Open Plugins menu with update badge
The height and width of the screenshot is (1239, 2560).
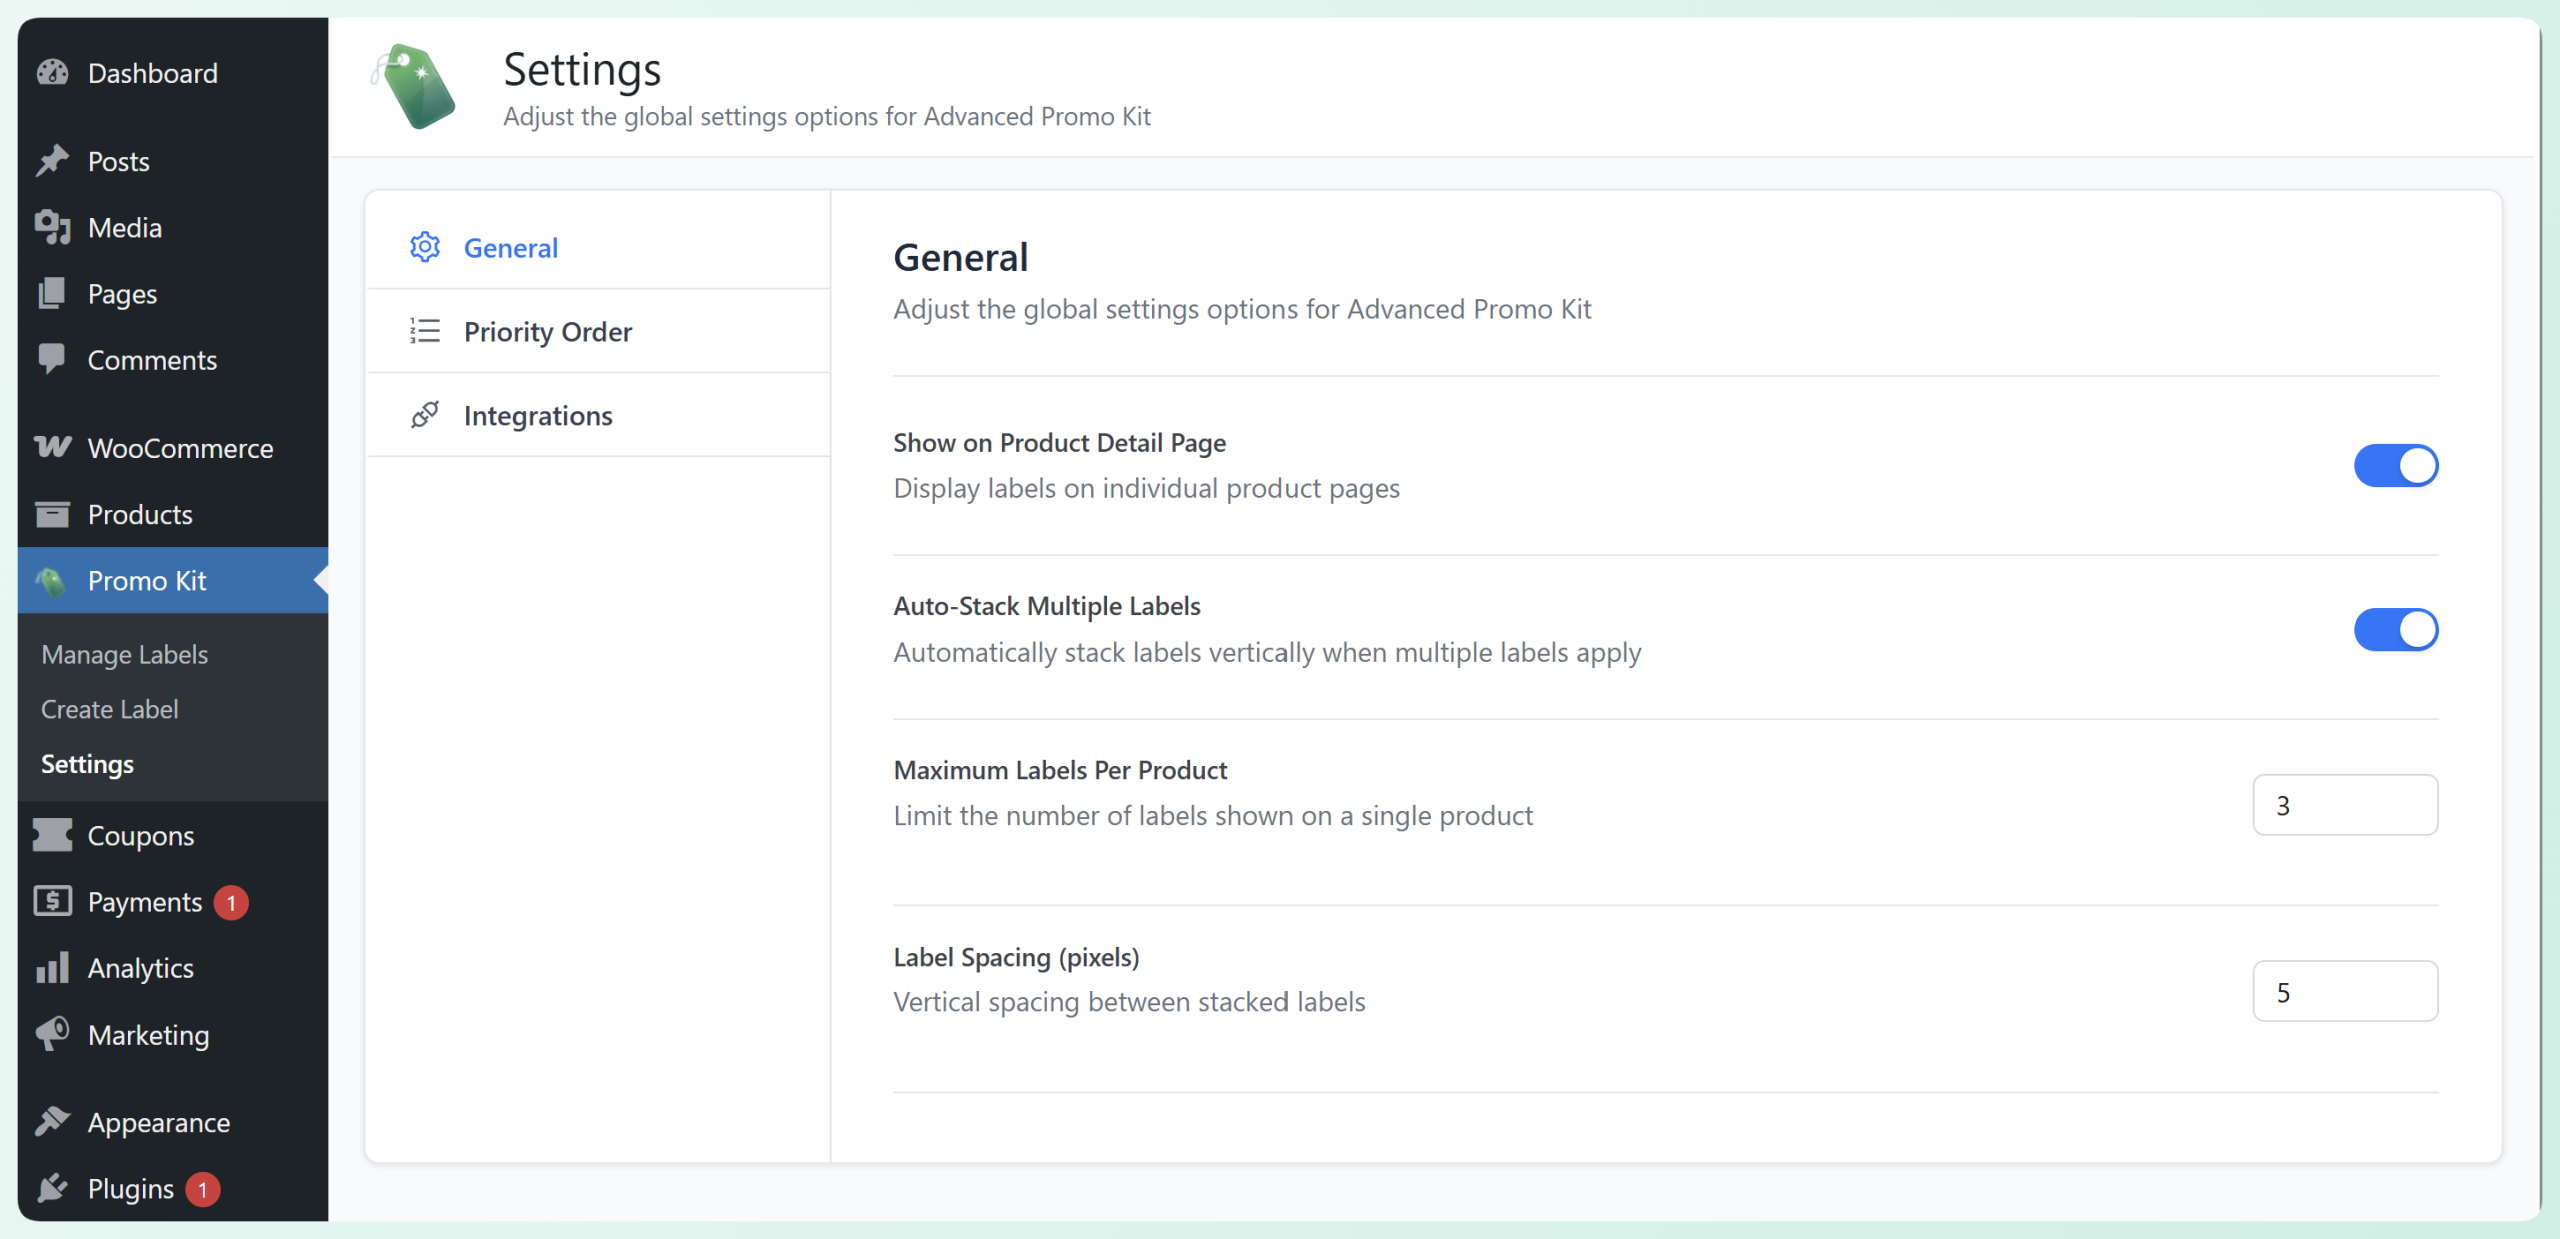point(131,1188)
